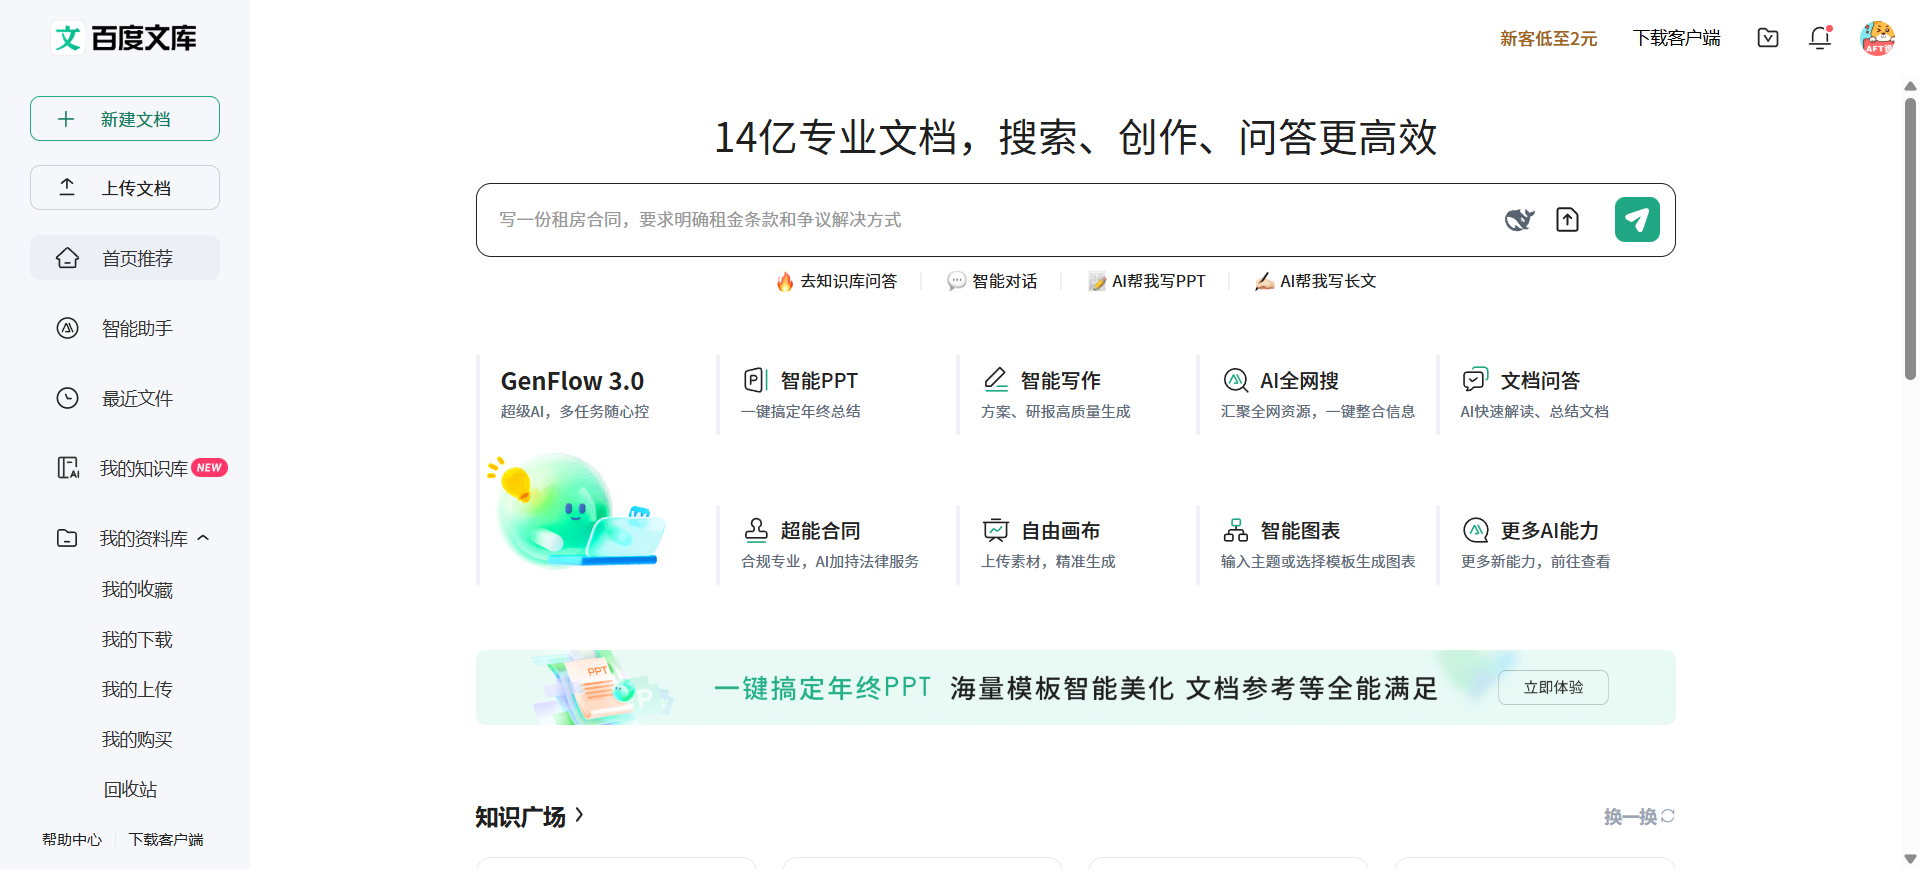Click the NEW badge on 我的知识库

point(209,468)
